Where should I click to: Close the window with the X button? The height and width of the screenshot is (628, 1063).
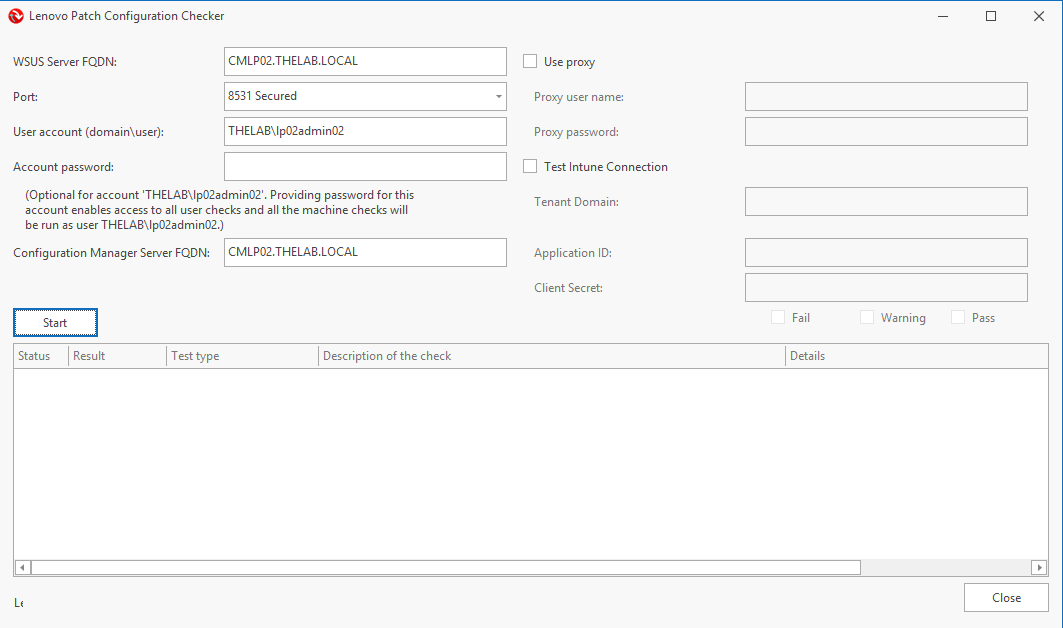1039,16
